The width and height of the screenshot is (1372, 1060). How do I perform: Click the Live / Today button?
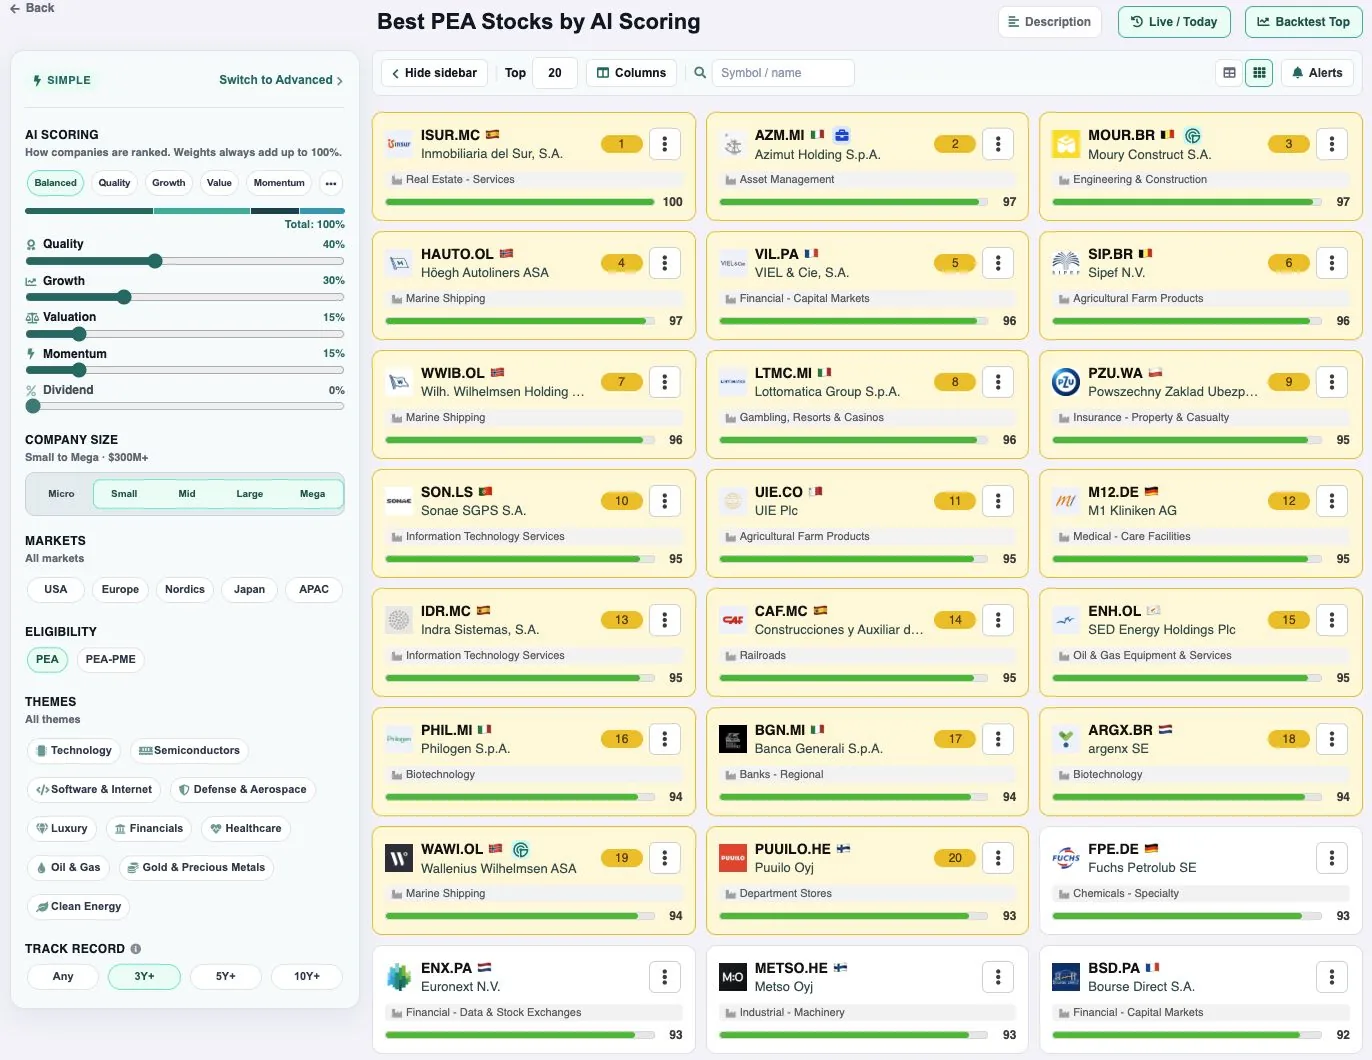point(1174,22)
